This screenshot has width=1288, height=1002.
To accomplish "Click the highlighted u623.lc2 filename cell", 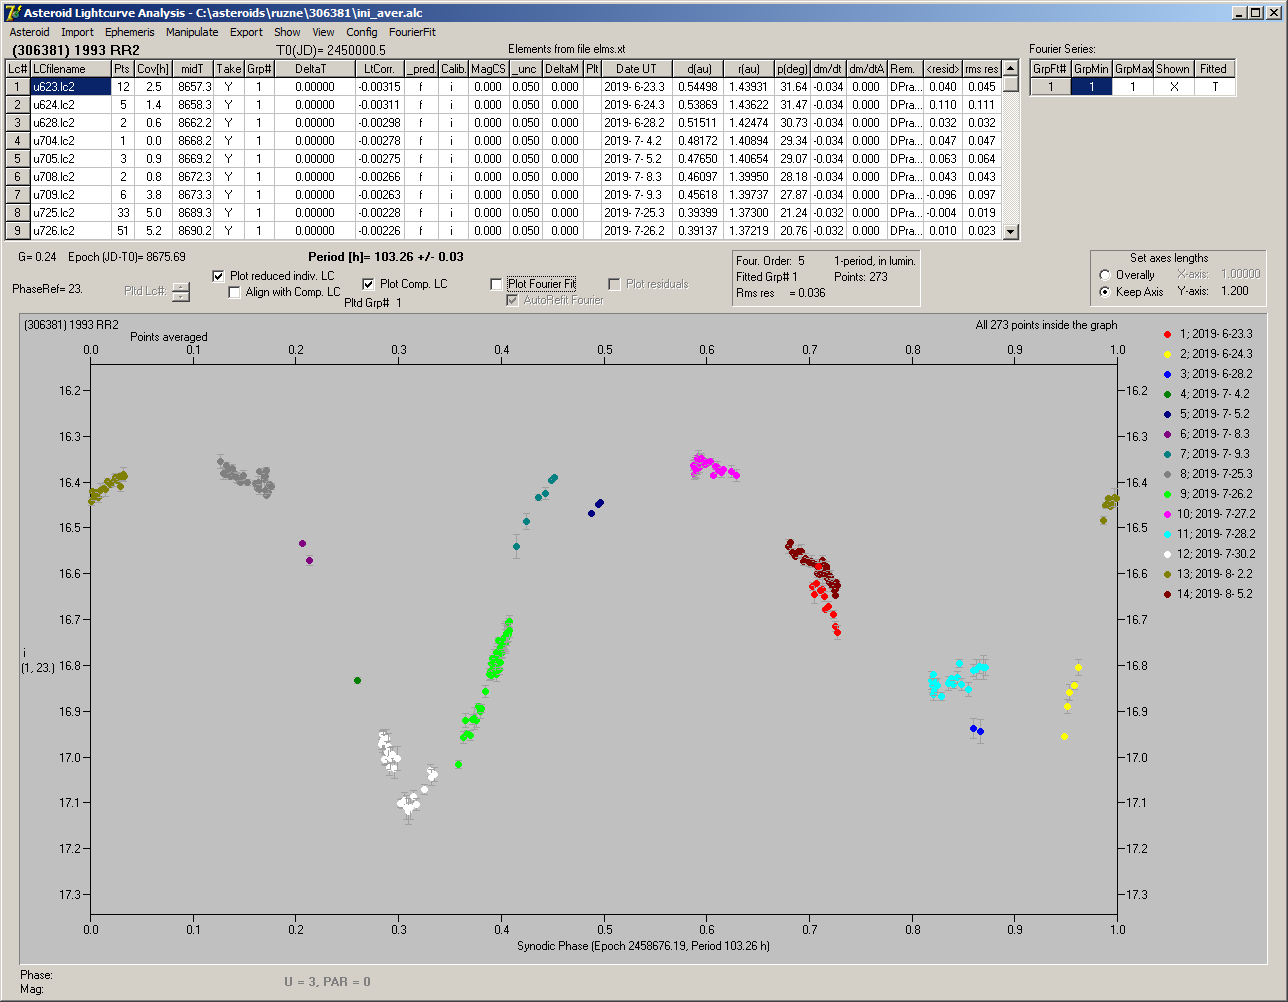I will (70, 87).
